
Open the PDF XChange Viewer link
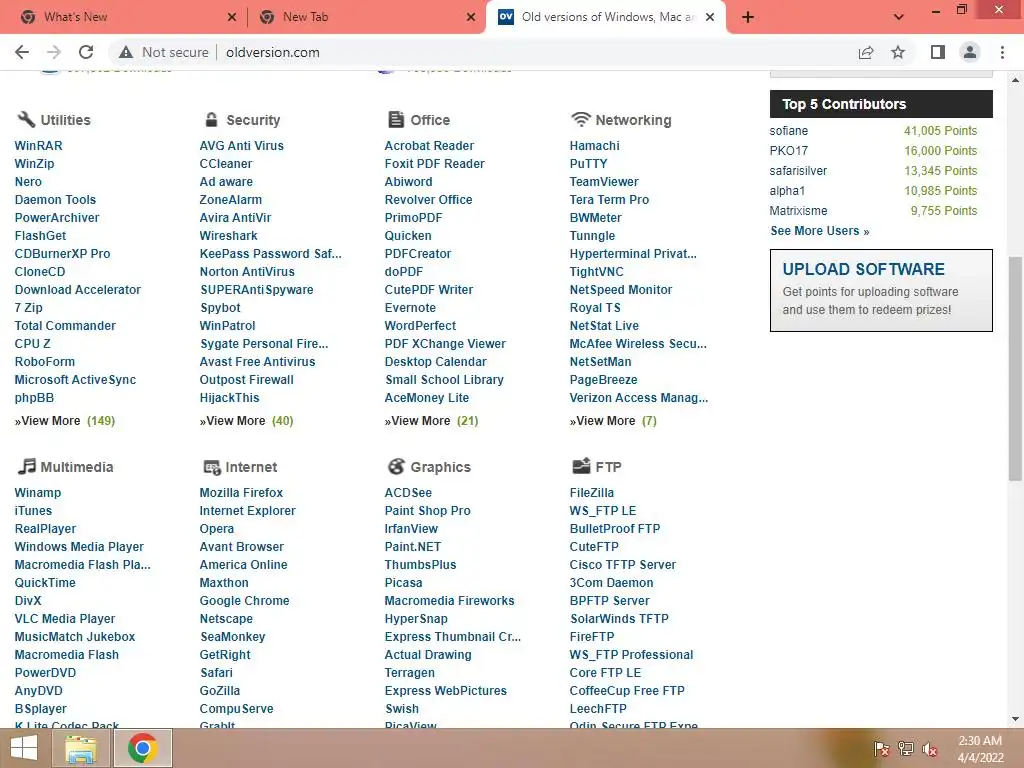445,344
